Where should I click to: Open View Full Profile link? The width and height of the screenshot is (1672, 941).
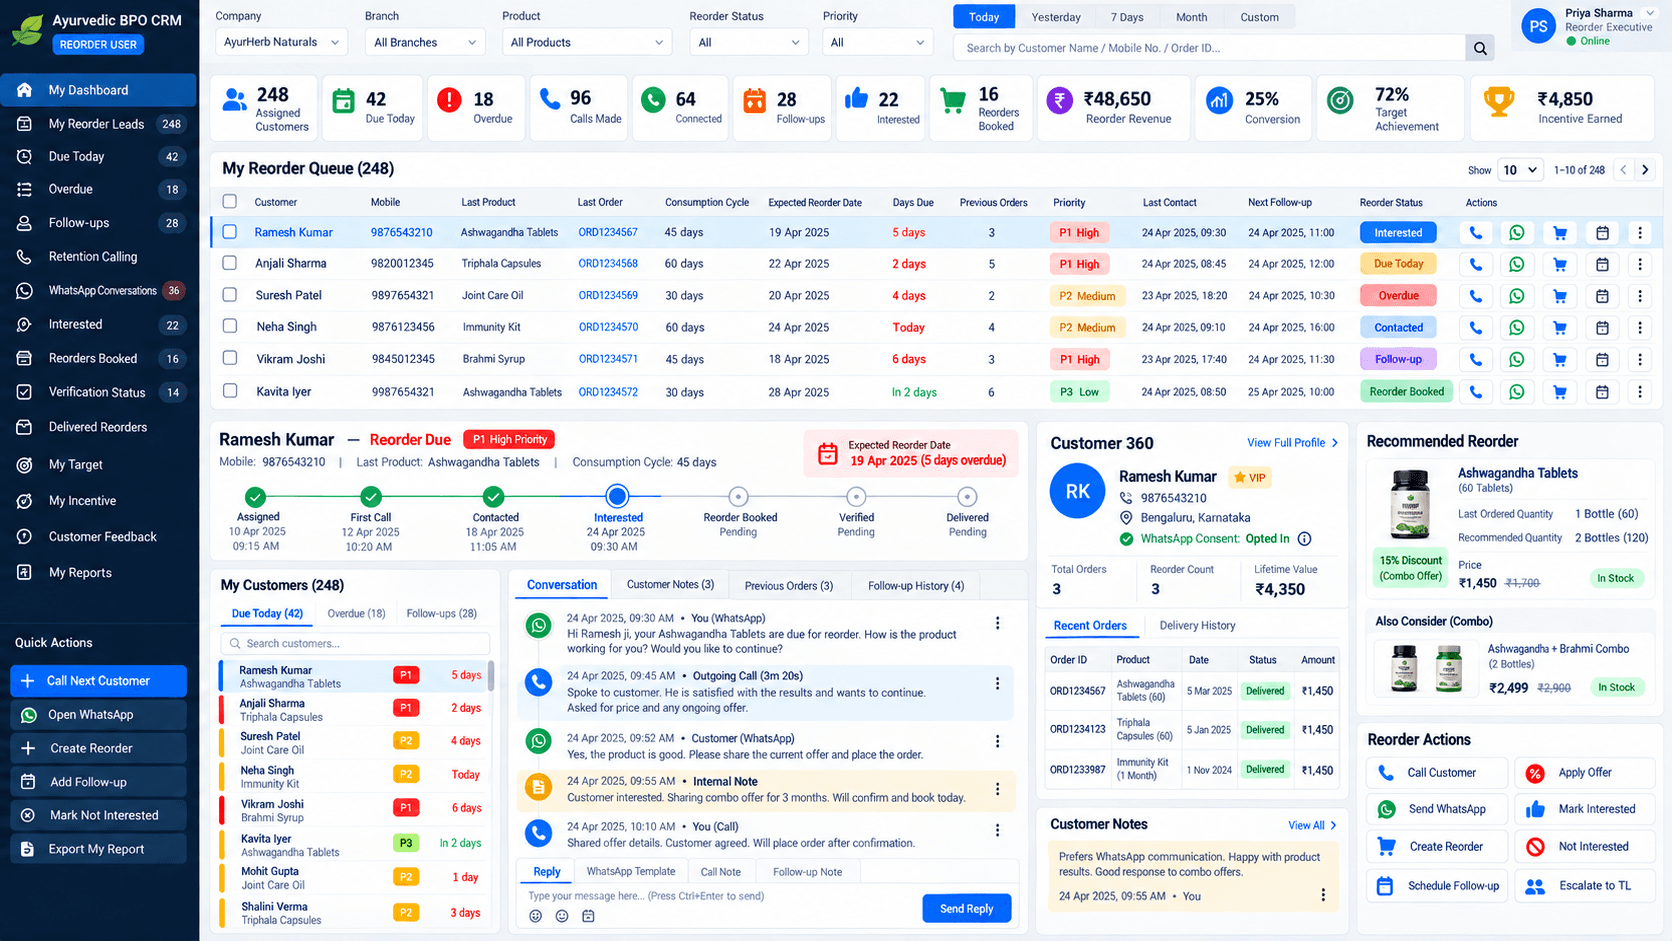[x=1292, y=443]
